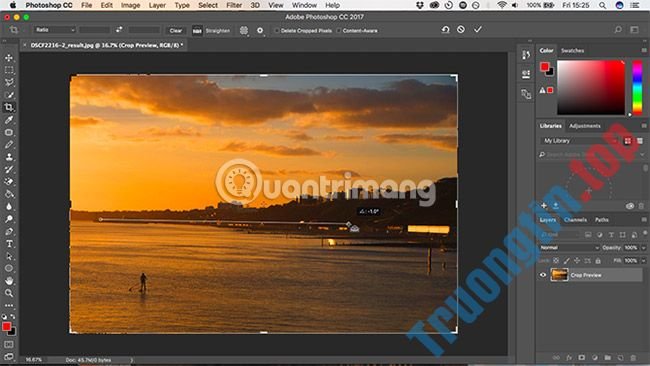The image size is (650, 366).
Task: Add layer style fx icon
Action: [569, 357]
